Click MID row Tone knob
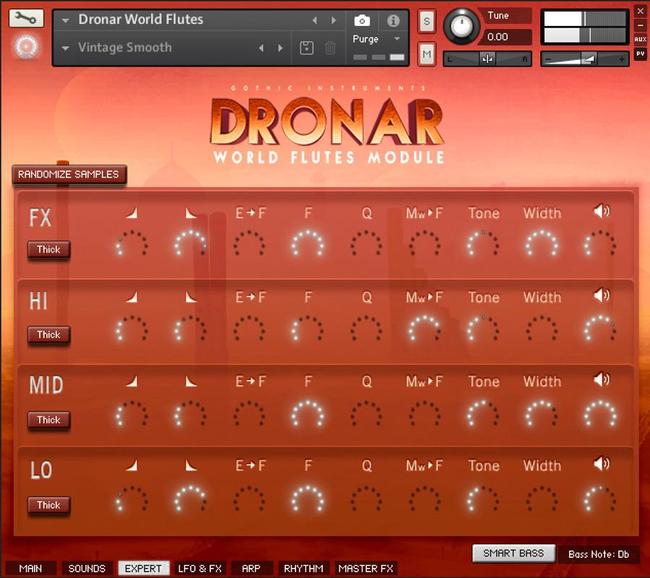 (x=483, y=414)
